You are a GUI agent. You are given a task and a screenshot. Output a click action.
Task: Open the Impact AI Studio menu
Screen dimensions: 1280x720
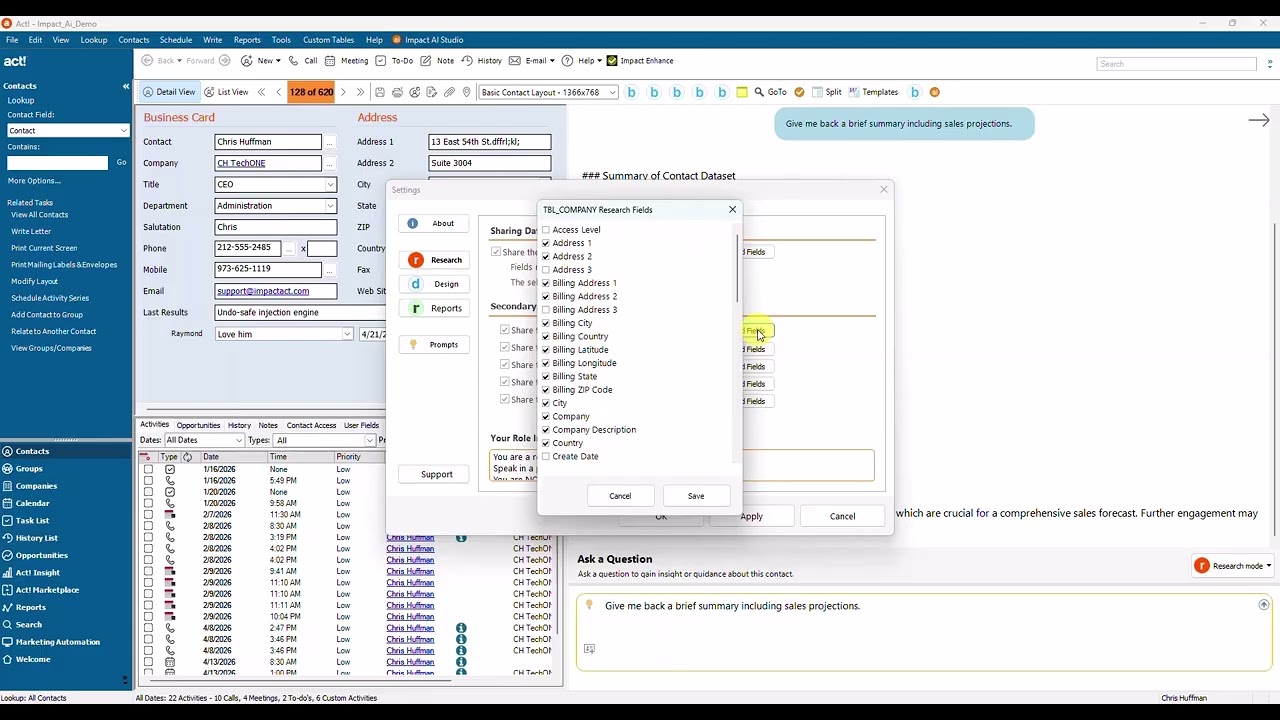(428, 40)
